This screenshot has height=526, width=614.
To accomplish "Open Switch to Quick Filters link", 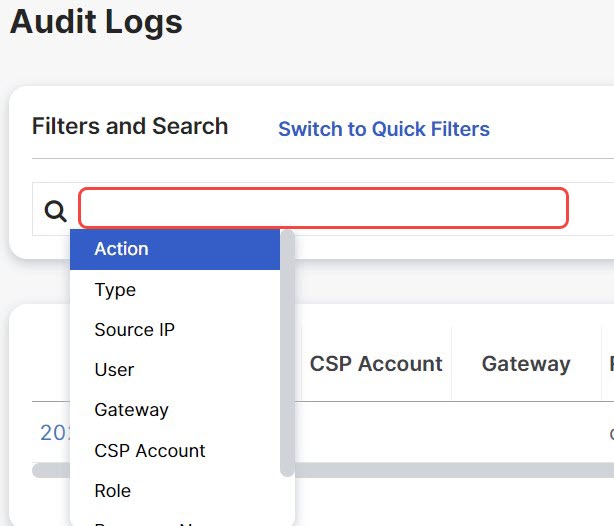I will [384, 129].
